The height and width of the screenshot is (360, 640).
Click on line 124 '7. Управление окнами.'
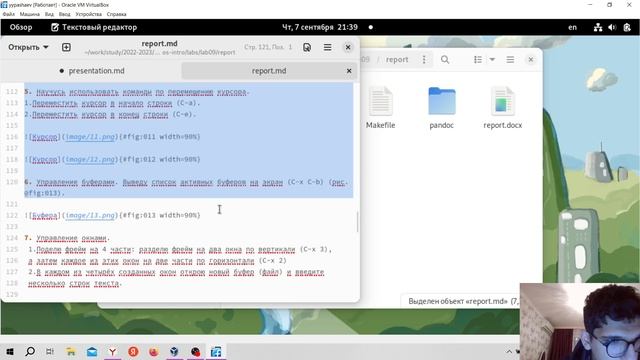(67, 238)
